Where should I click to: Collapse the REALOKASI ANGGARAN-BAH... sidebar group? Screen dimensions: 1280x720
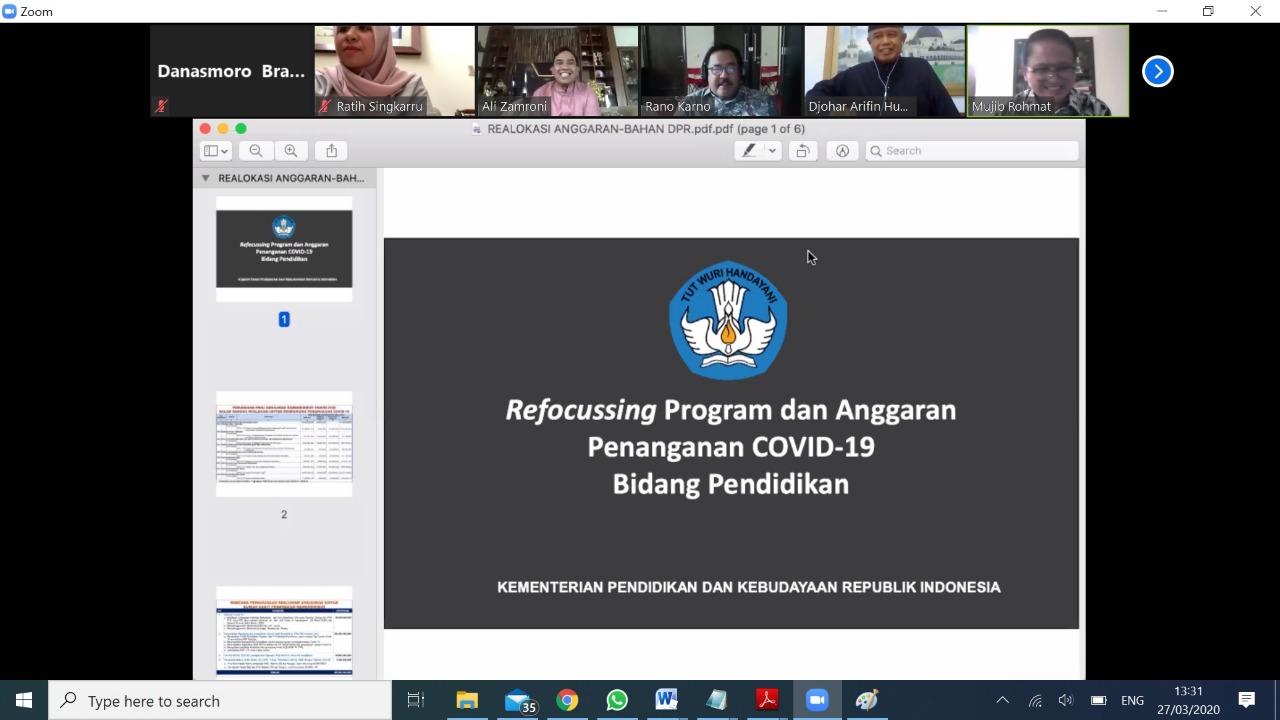206,178
